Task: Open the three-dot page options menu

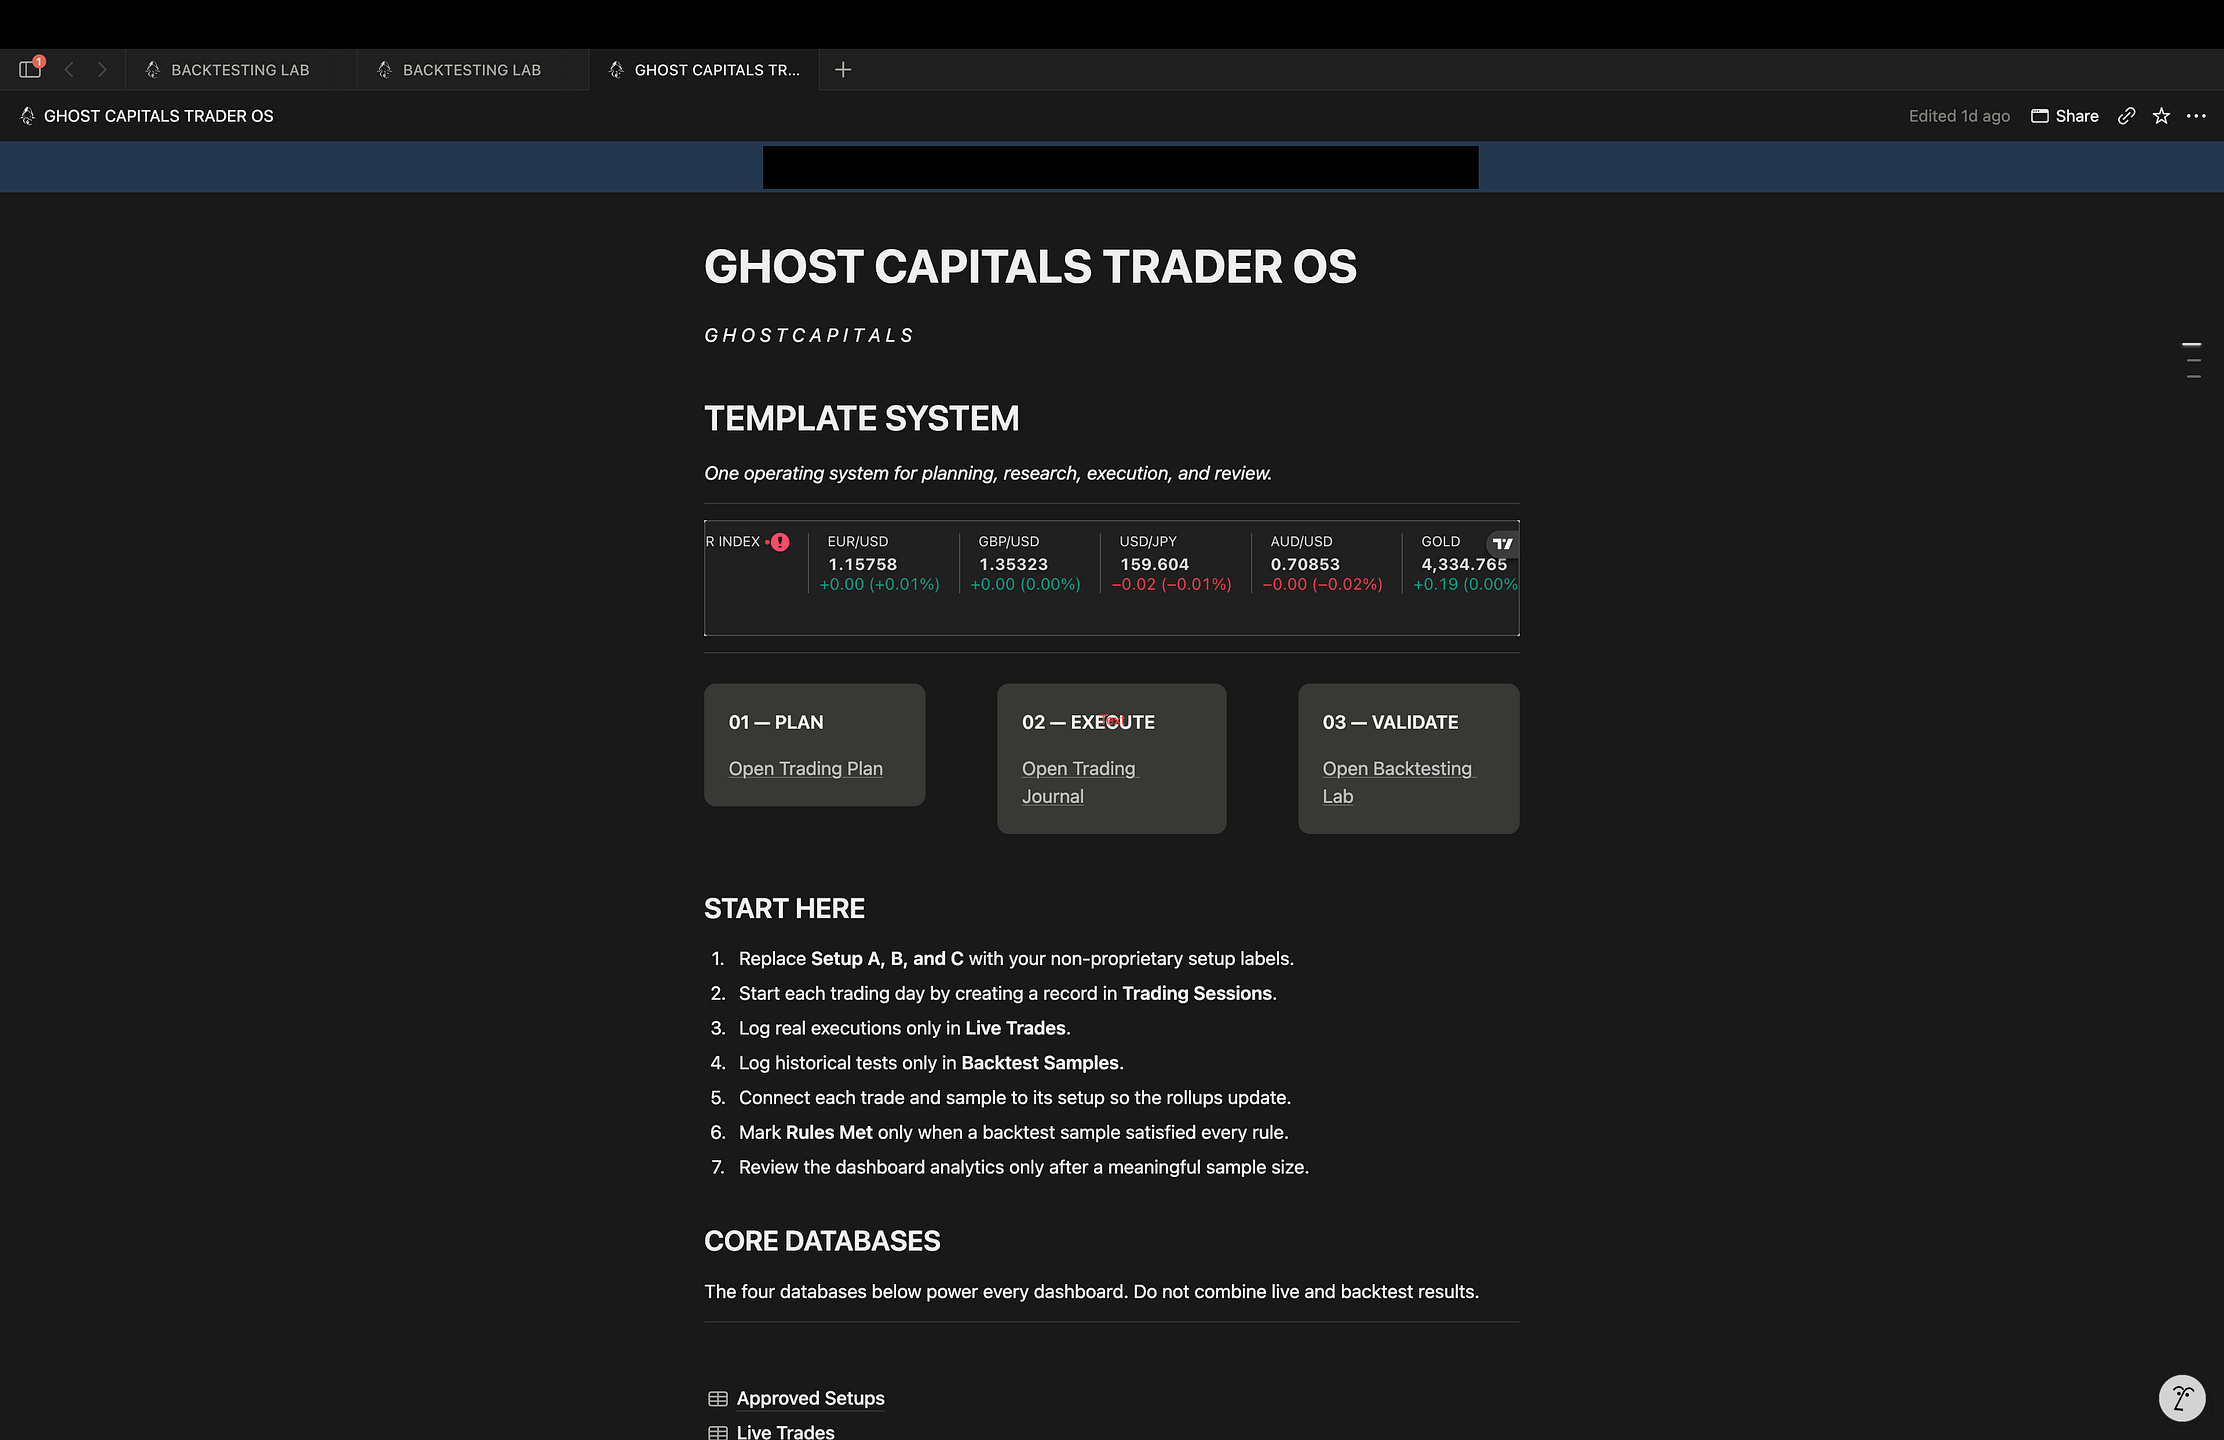Action: click(x=2196, y=116)
